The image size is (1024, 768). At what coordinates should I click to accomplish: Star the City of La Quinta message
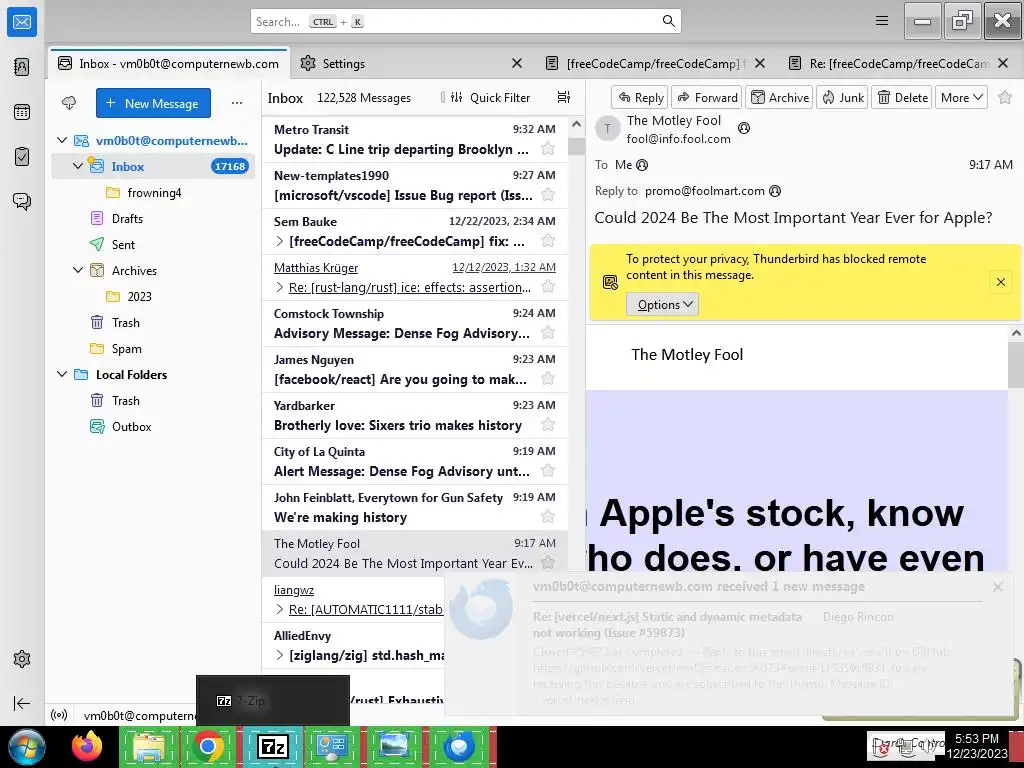(548, 471)
